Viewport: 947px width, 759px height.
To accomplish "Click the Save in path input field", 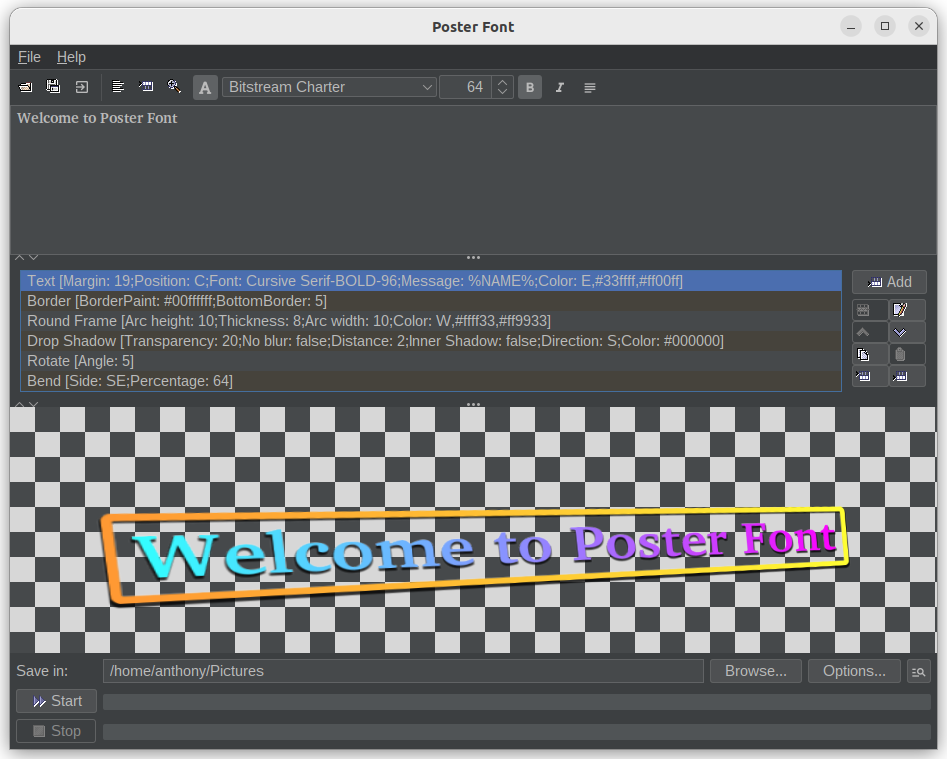I will pos(403,671).
